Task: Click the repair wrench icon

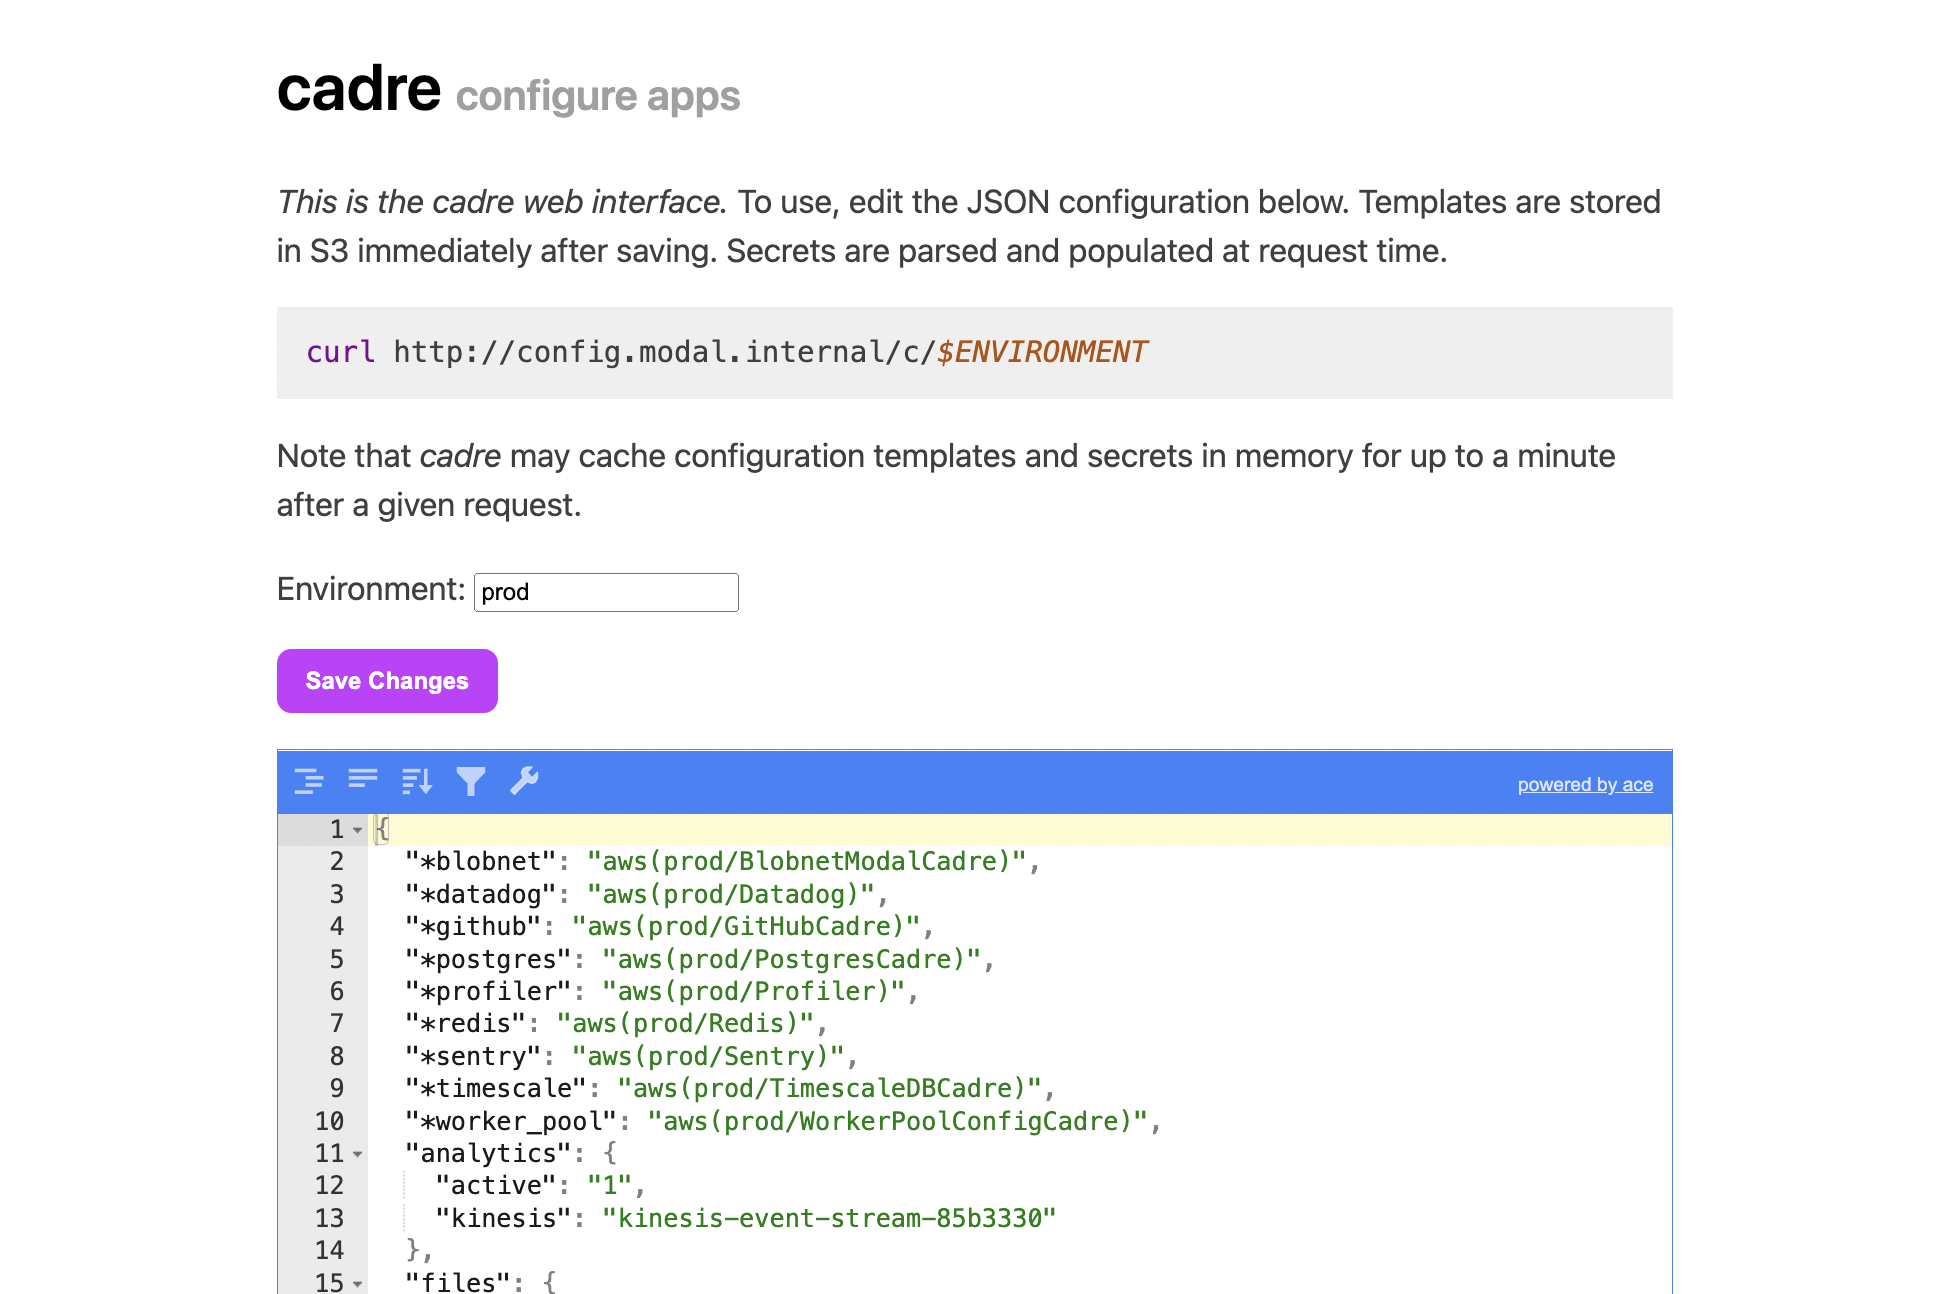Action: pyautogui.click(x=525, y=781)
